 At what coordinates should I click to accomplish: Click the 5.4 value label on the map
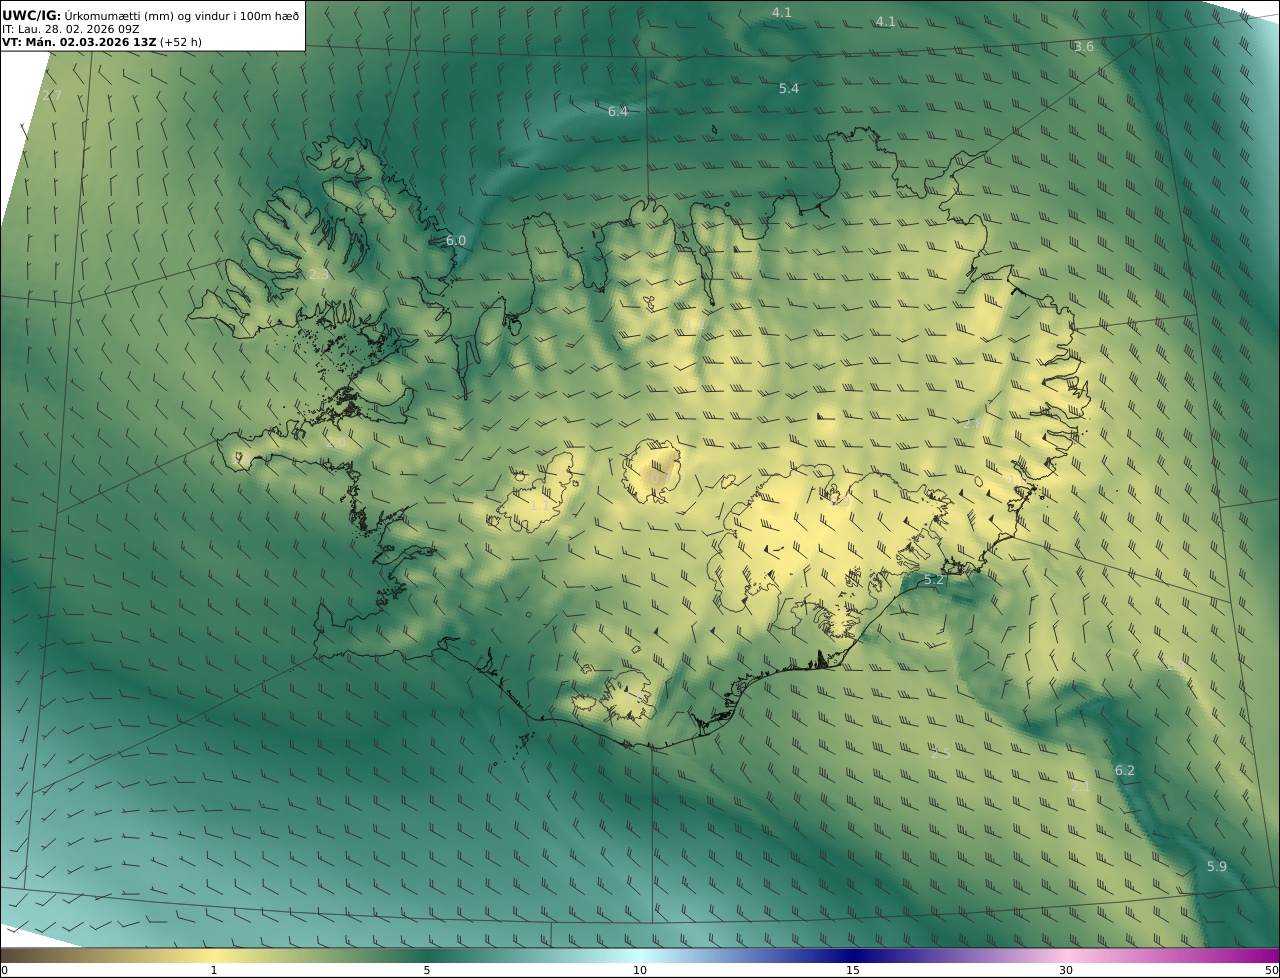(789, 88)
